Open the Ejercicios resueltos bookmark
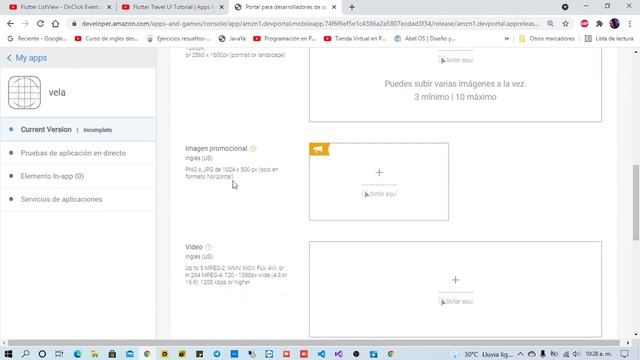Viewport: 640px width, 360px height. tap(179, 38)
